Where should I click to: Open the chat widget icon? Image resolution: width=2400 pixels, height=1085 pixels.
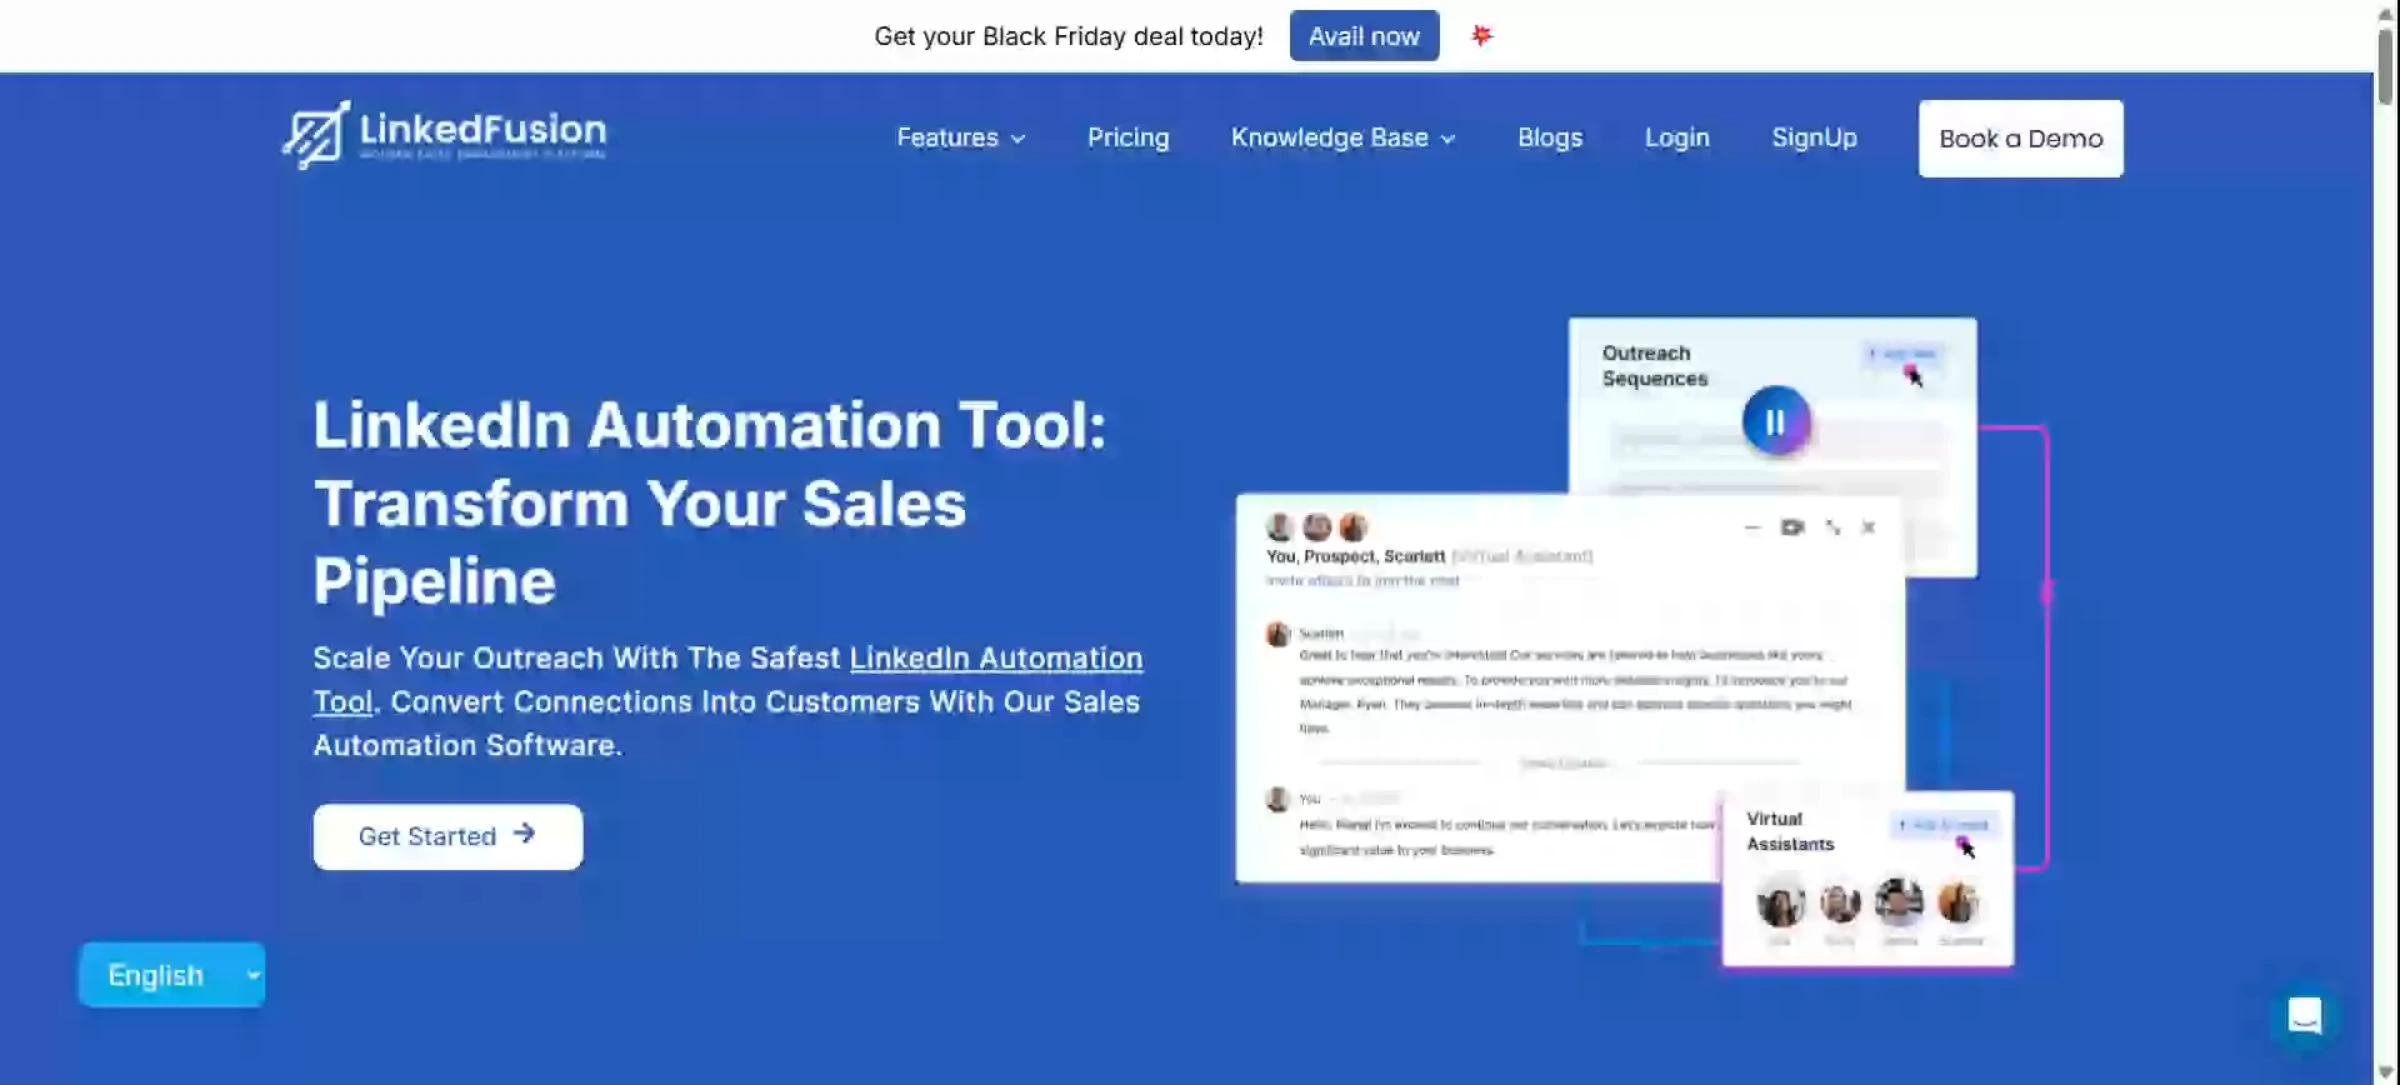point(2305,1016)
